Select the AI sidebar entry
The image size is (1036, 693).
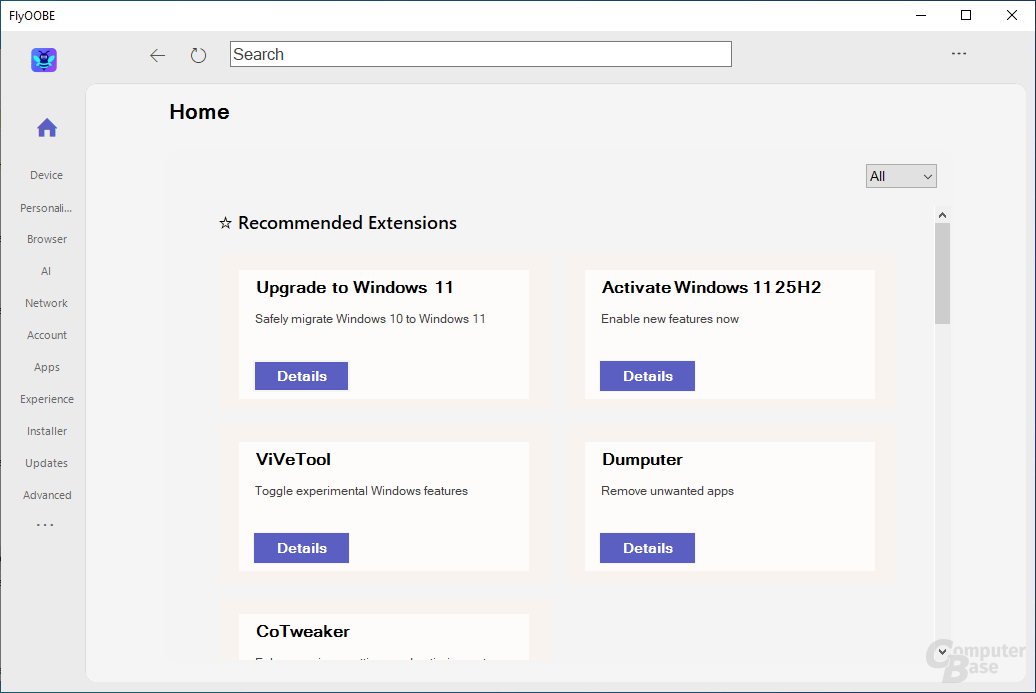pos(46,270)
